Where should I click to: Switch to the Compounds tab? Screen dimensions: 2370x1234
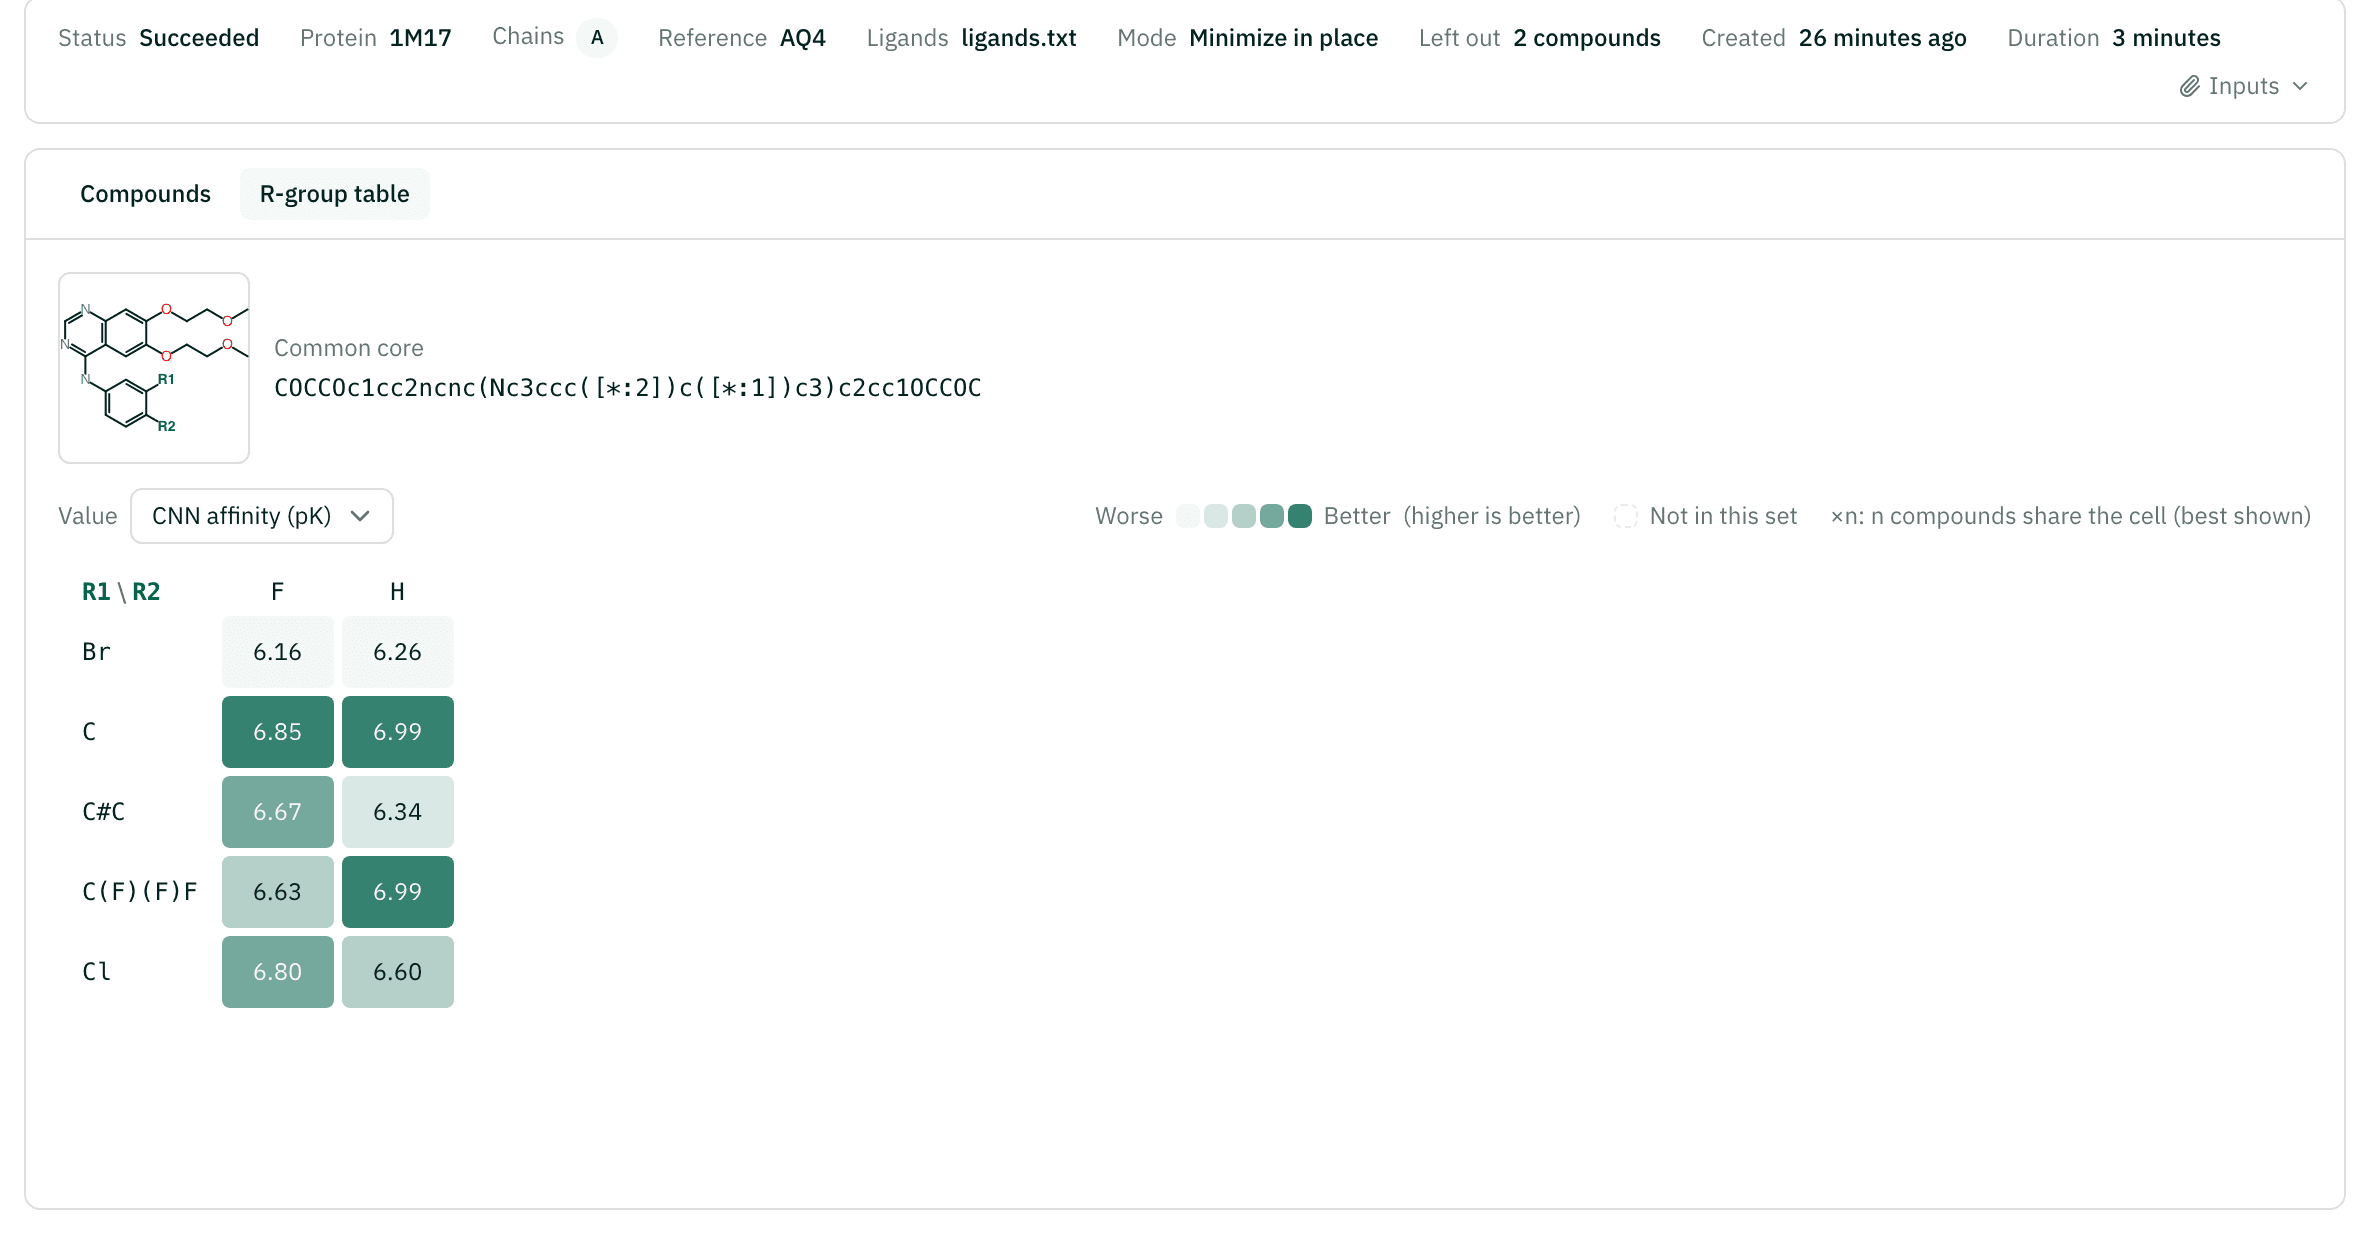(145, 194)
